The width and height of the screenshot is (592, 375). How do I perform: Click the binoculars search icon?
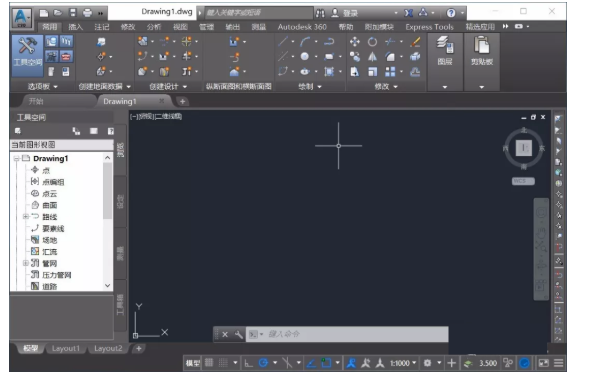[320, 13]
